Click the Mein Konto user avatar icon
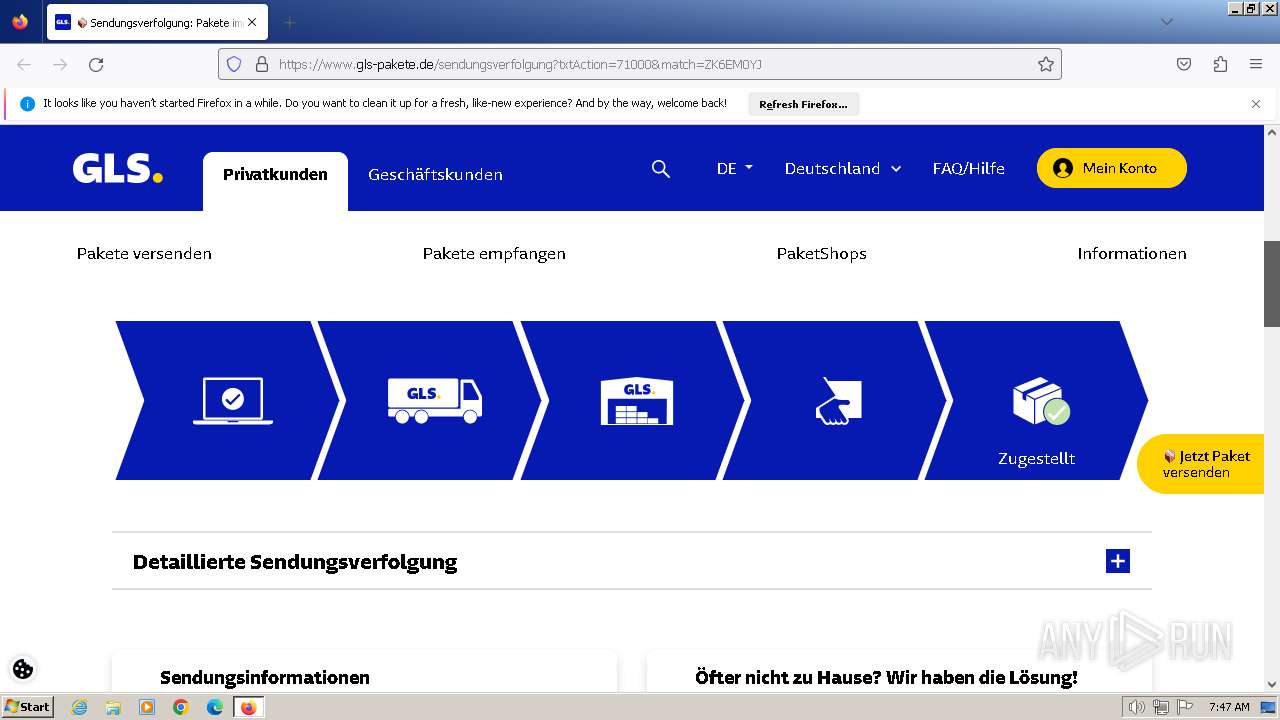The image size is (1280, 720). 1063,168
